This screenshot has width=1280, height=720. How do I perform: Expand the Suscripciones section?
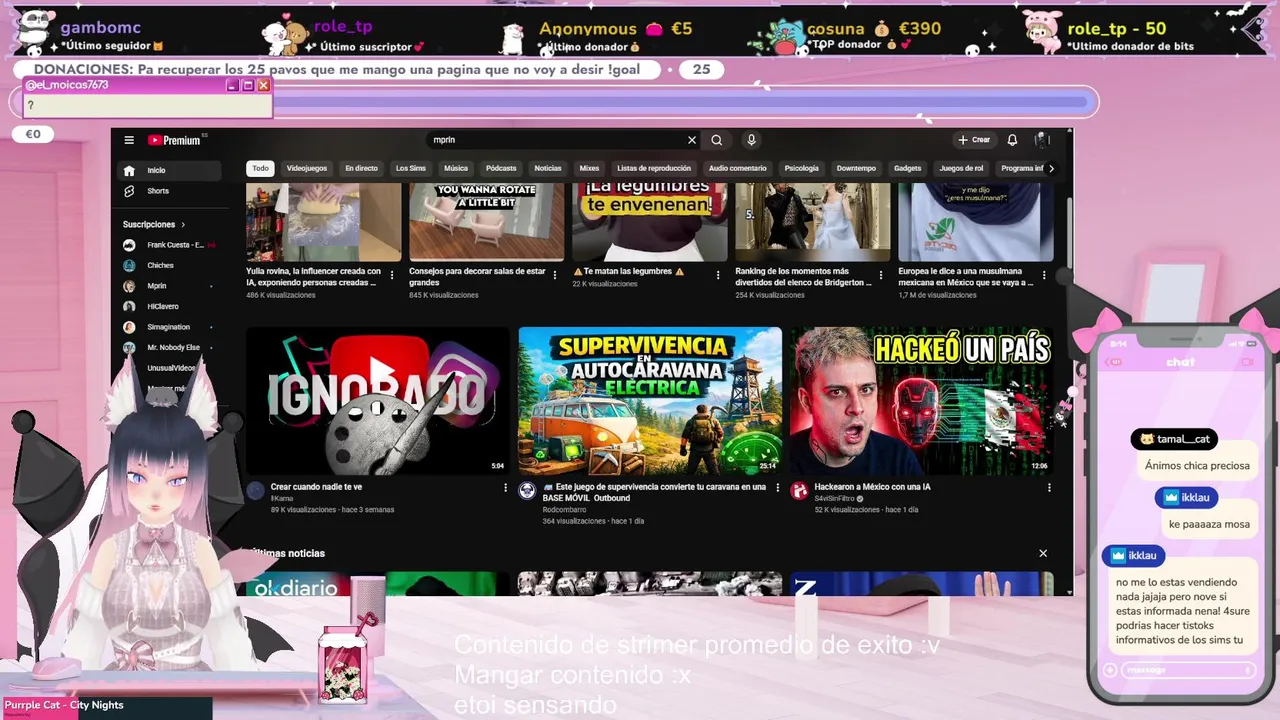tap(154, 224)
